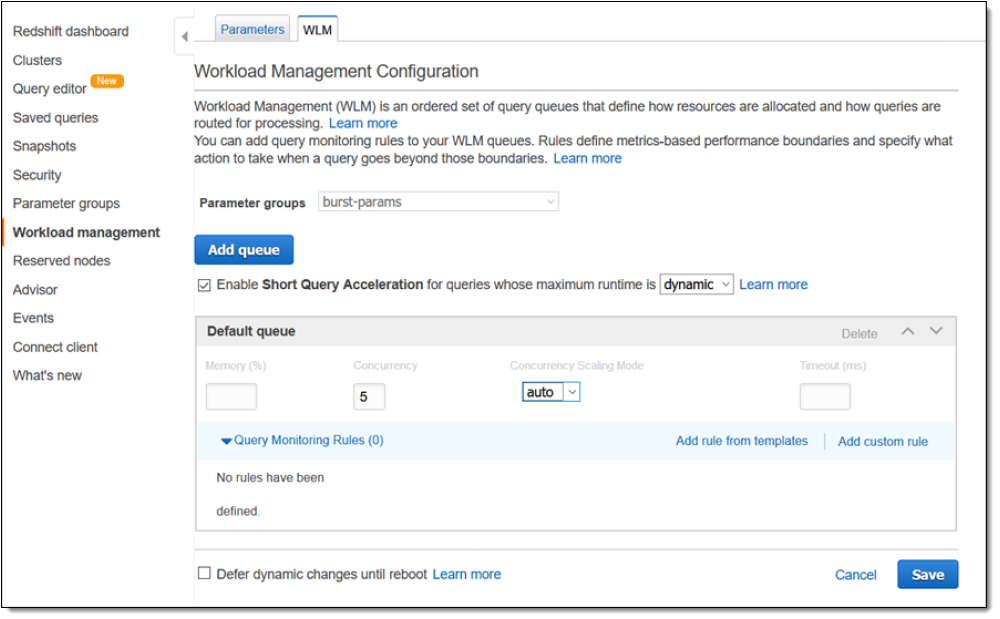Go to Clusters in the sidebar
Viewport: 1000px width, 619px height.
pos(38,61)
